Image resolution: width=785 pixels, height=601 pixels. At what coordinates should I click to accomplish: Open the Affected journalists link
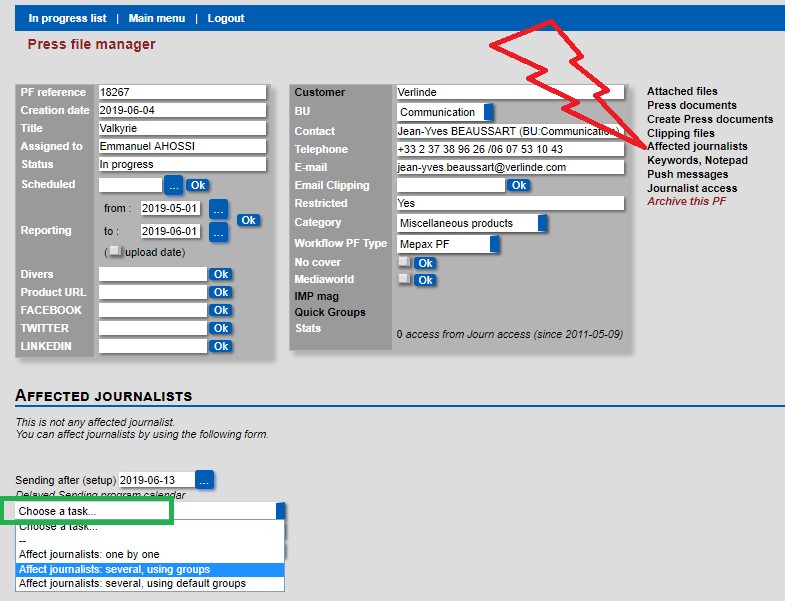pos(697,146)
